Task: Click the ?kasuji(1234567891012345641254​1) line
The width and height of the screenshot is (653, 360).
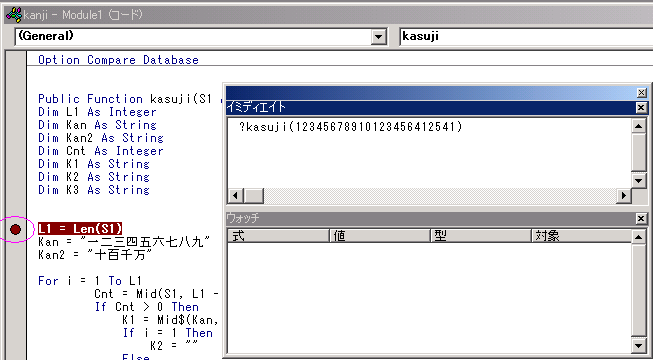Action: coord(351,127)
